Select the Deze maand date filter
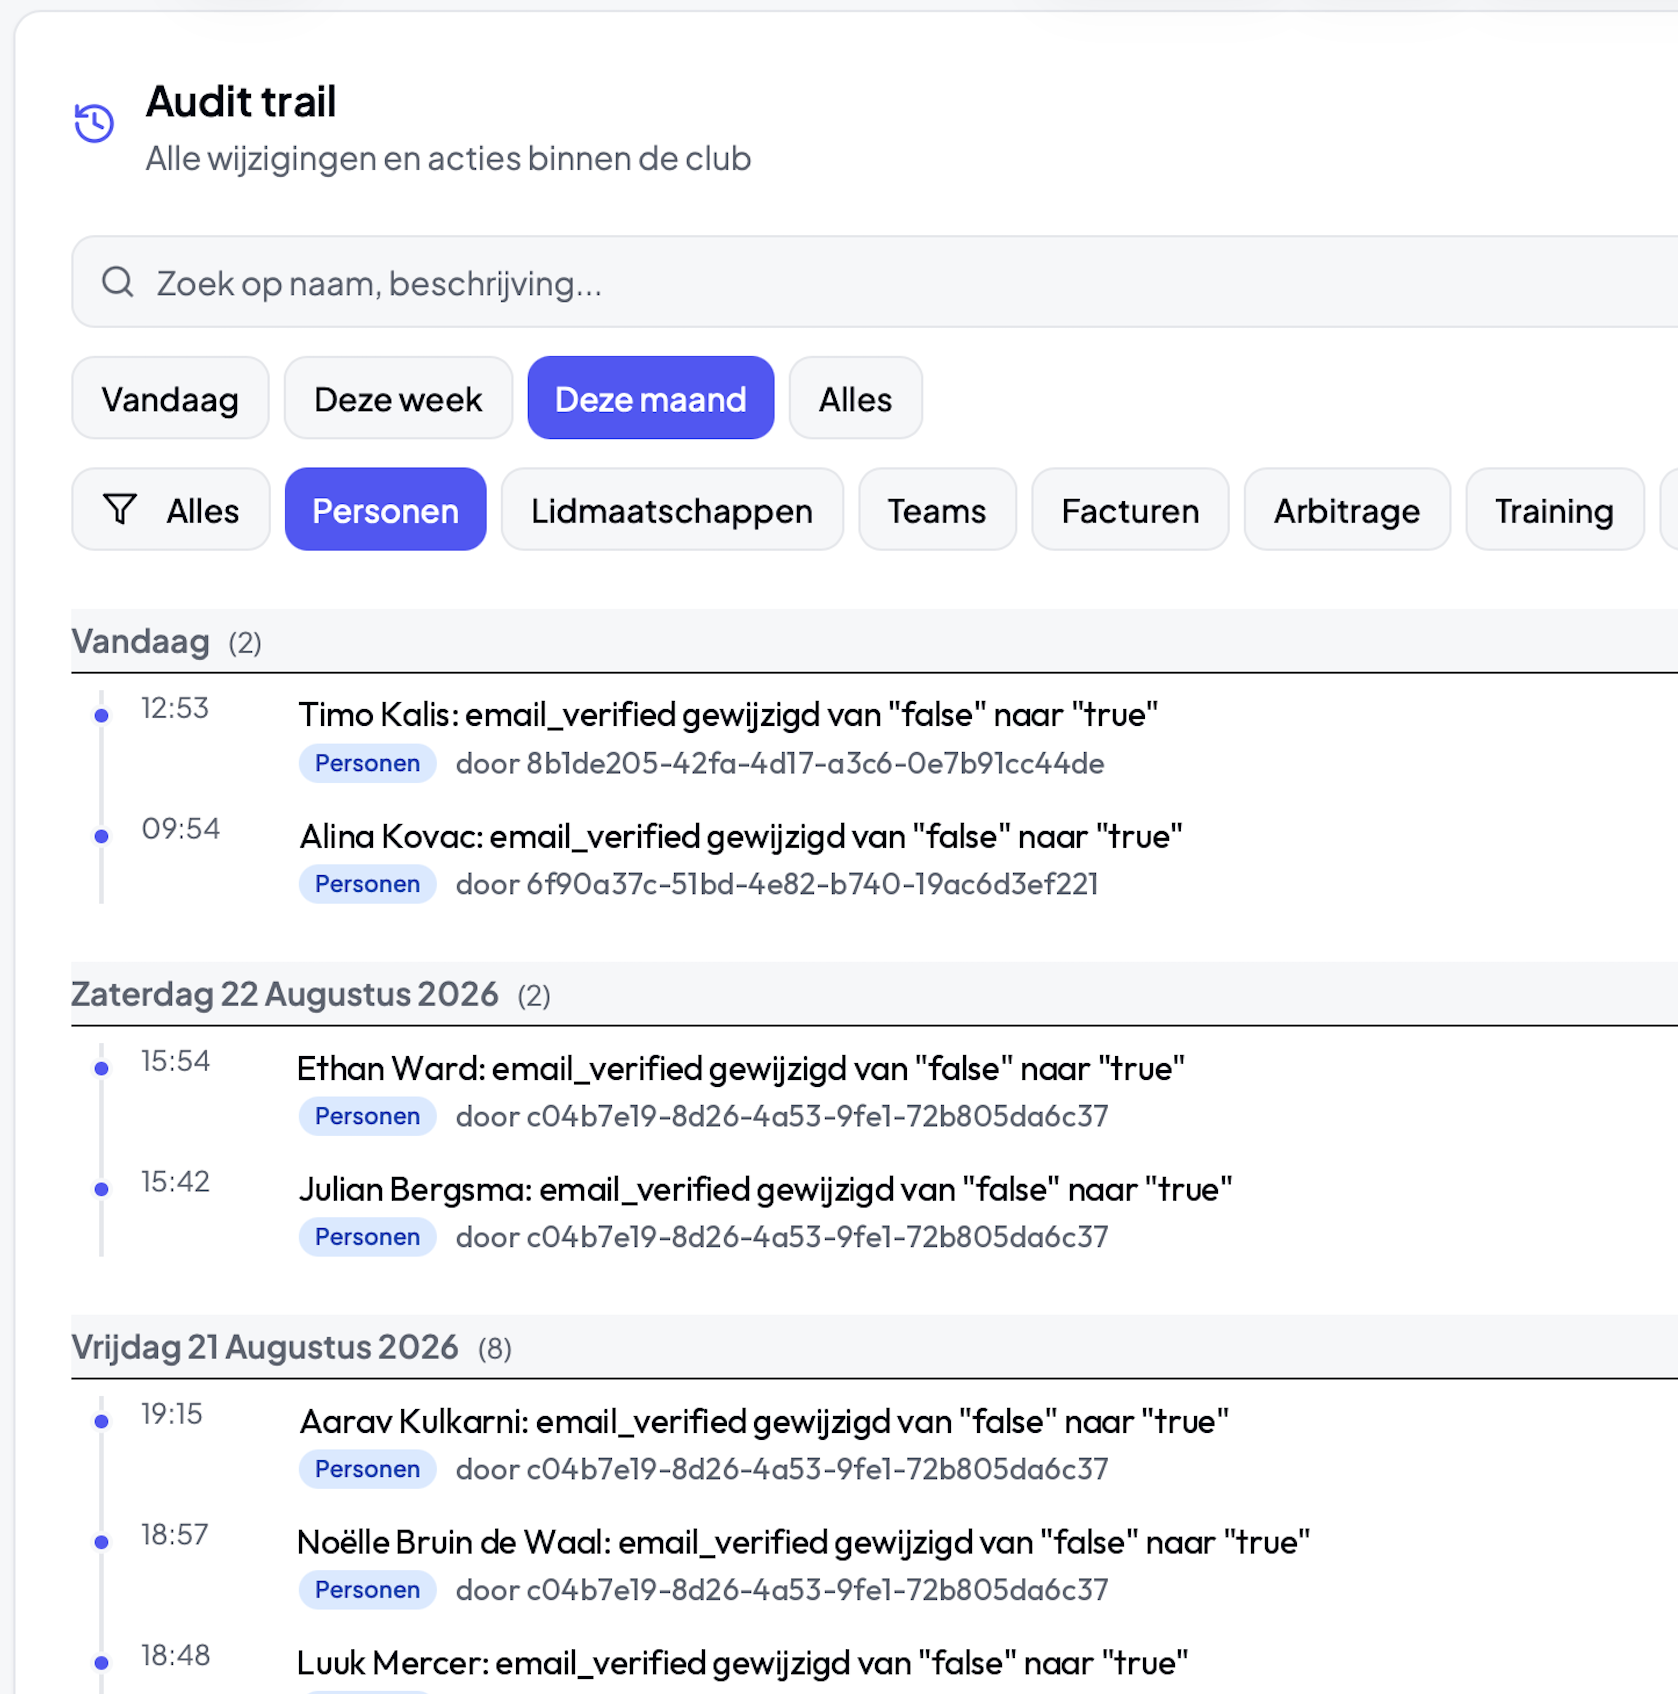This screenshot has width=1678, height=1694. (651, 398)
